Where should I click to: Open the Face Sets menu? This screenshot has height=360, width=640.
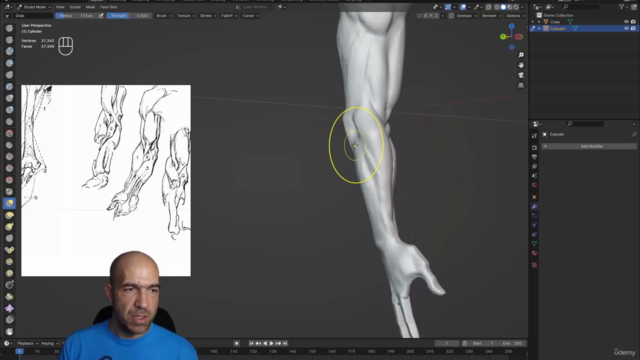click(x=109, y=7)
